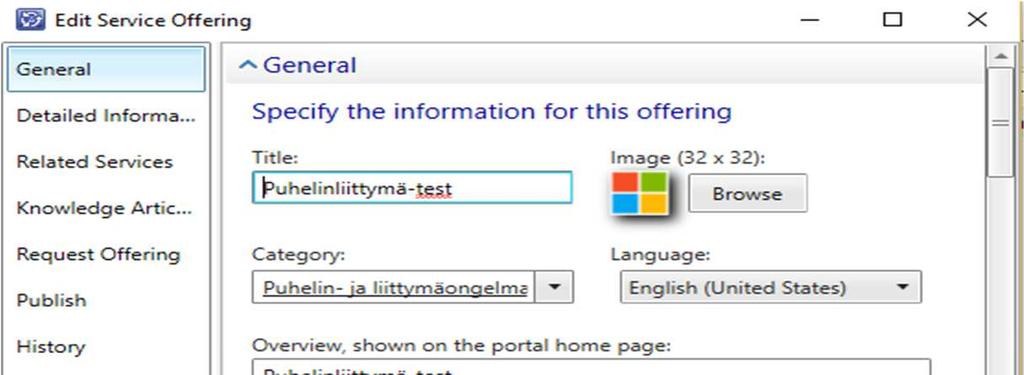Open the Publish tab
The width and height of the screenshot is (1024, 375).
106,301
